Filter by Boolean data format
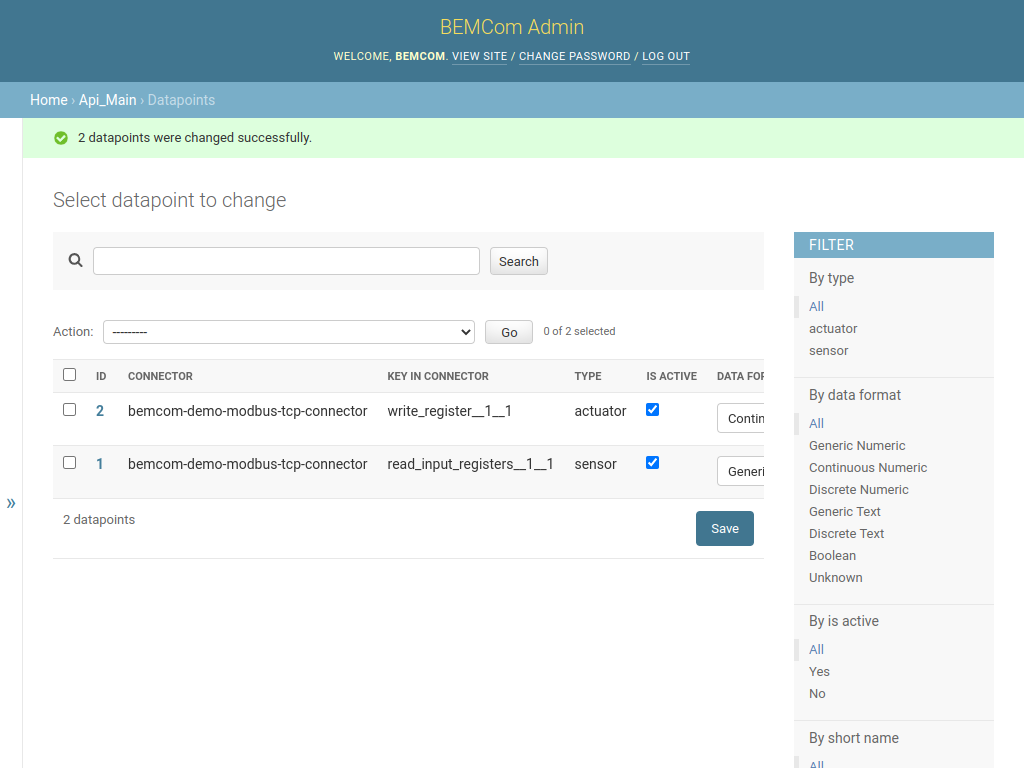The image size is (1024, 768). tap(832, 556)
